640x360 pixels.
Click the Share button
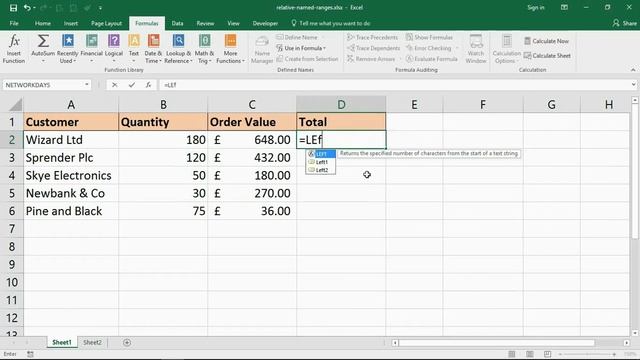(625, 23)
